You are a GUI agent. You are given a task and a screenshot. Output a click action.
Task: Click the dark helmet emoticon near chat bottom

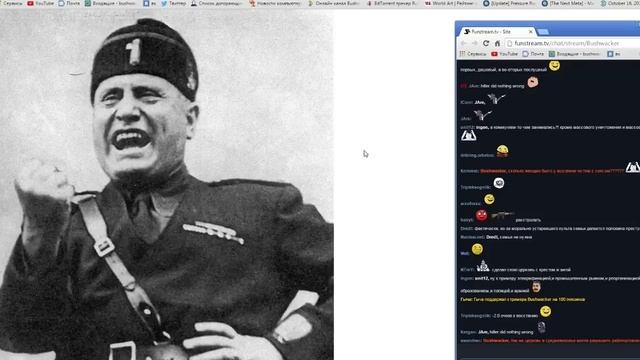click(541, 327)
